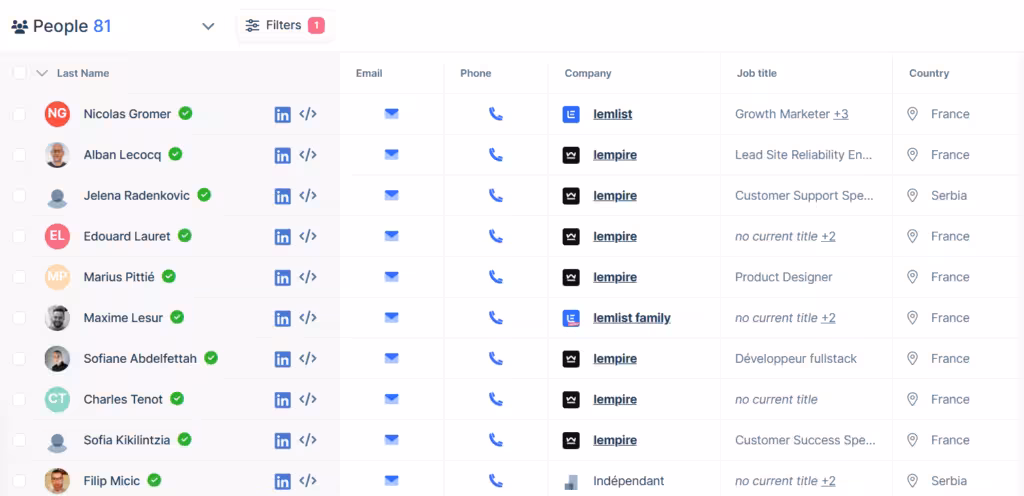Open the Filters button
This screenshot has width=1024, height=496.
[x=284, y=26]
